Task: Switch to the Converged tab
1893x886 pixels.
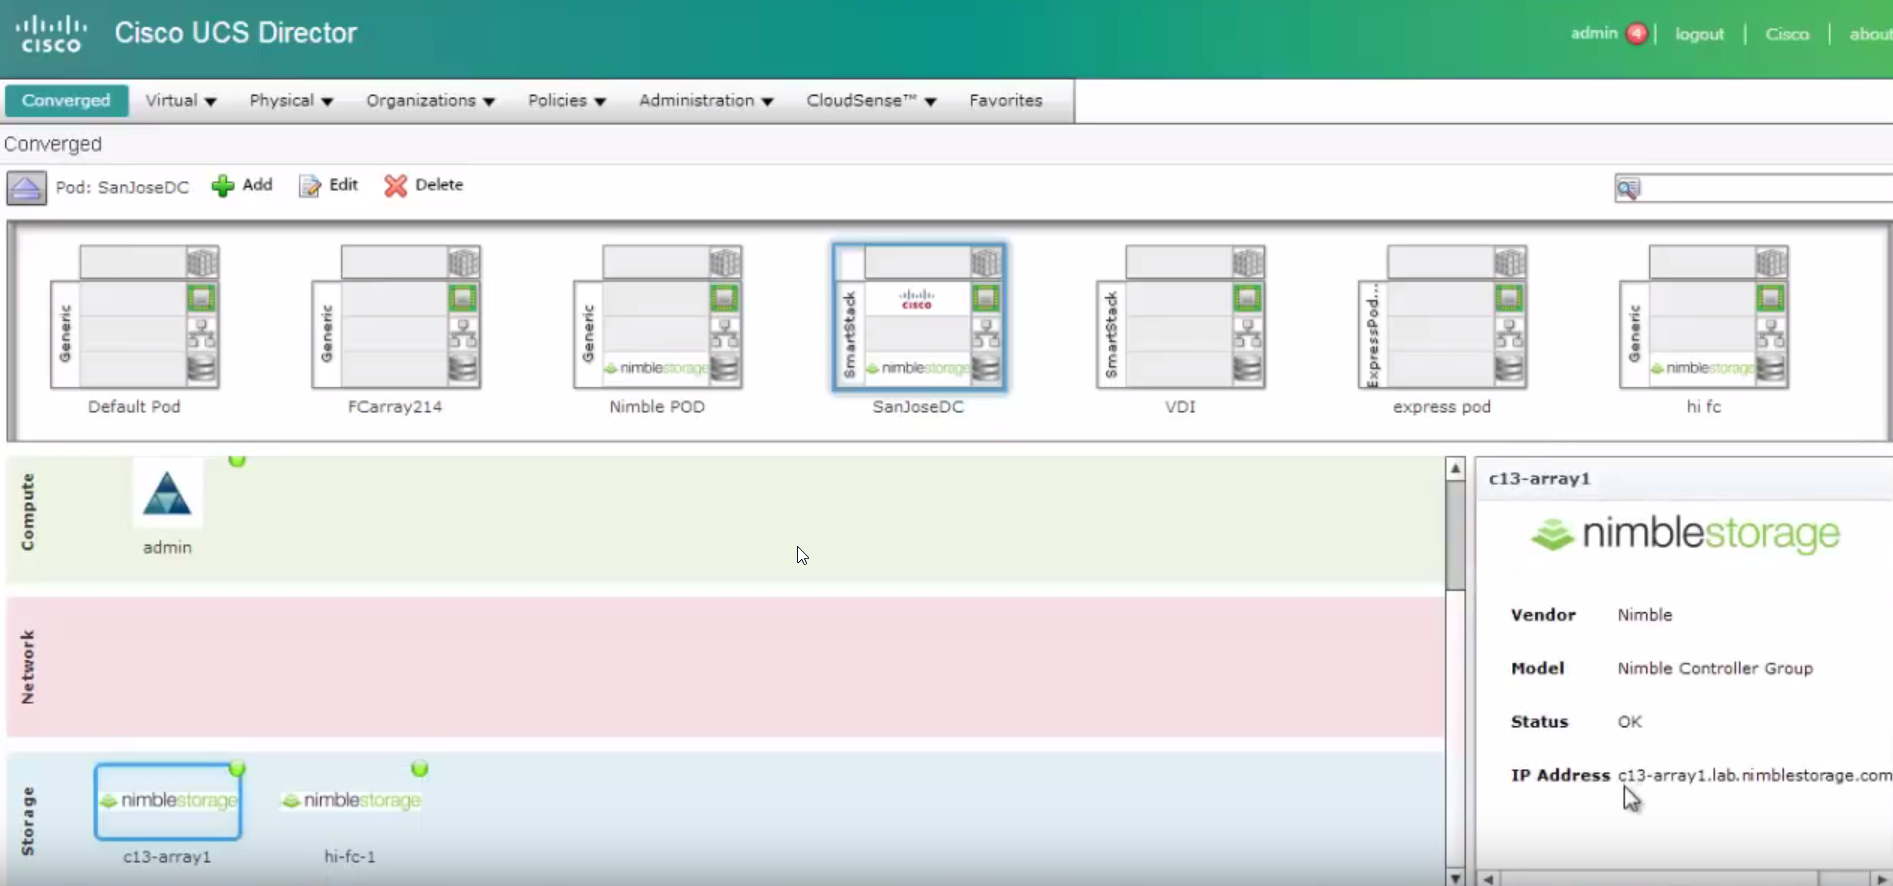Action: point(66,101)
